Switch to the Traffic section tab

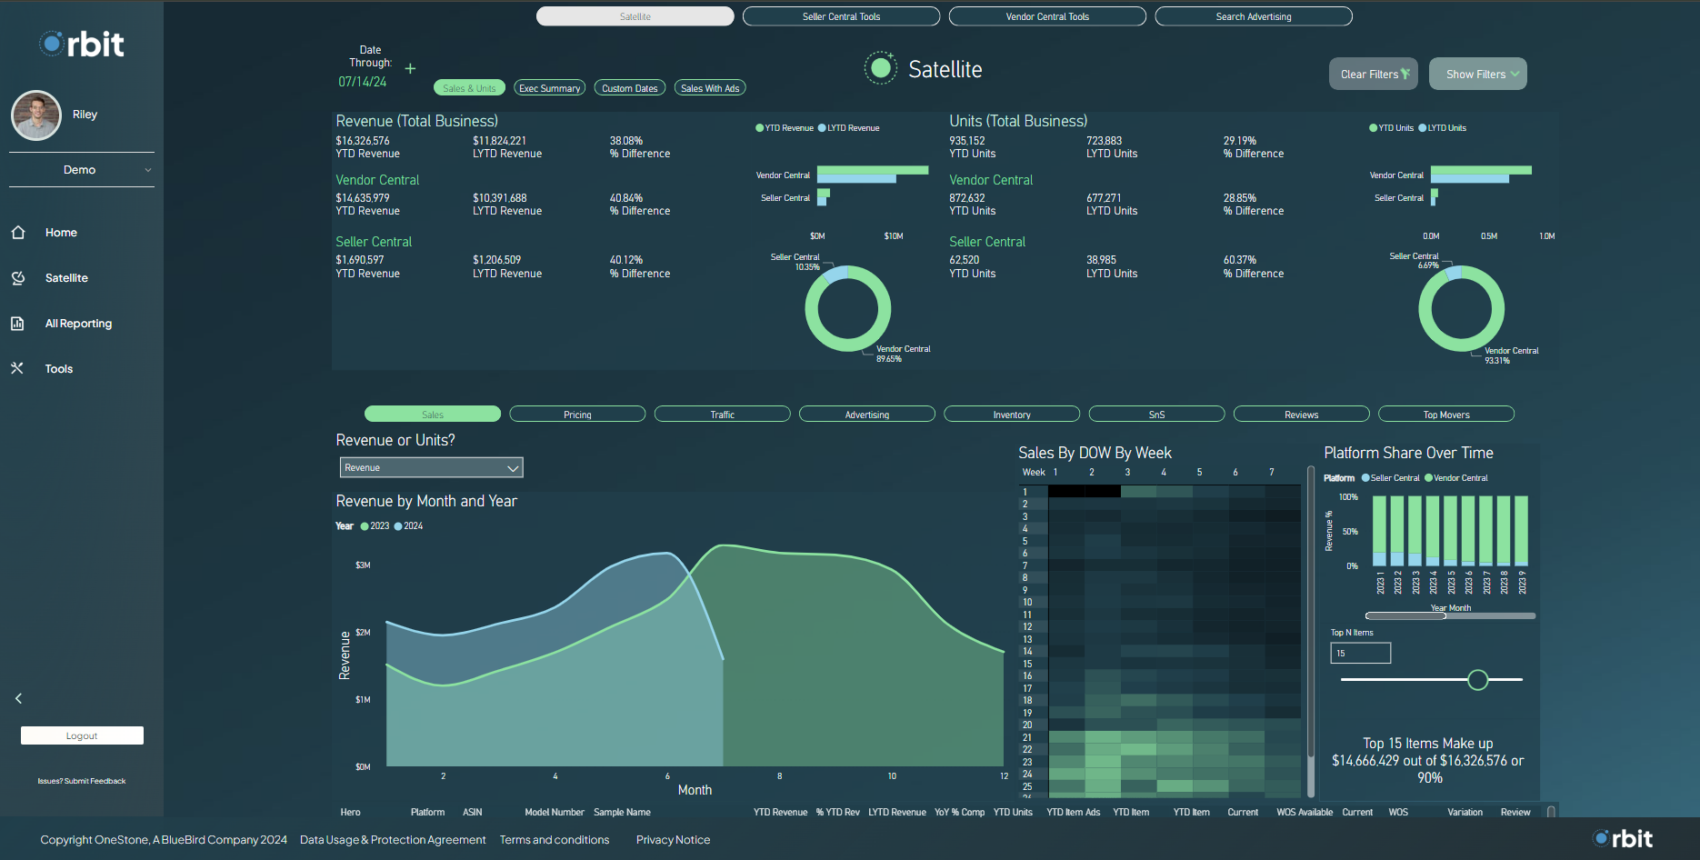[722, 414]
